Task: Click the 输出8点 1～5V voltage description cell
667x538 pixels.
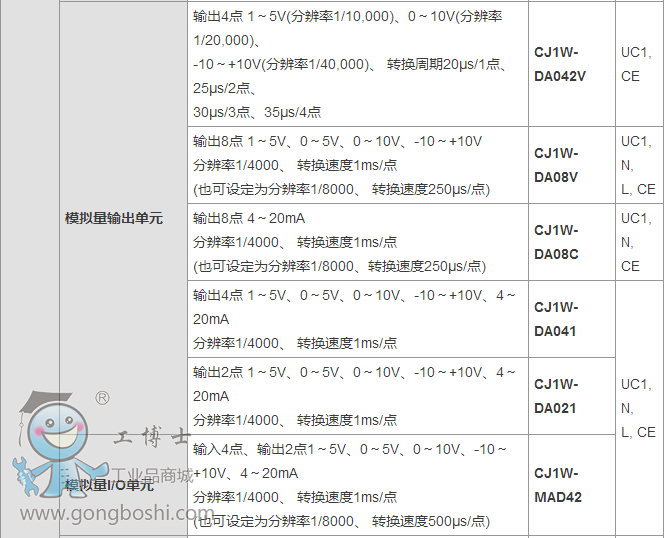Action: 355,165
